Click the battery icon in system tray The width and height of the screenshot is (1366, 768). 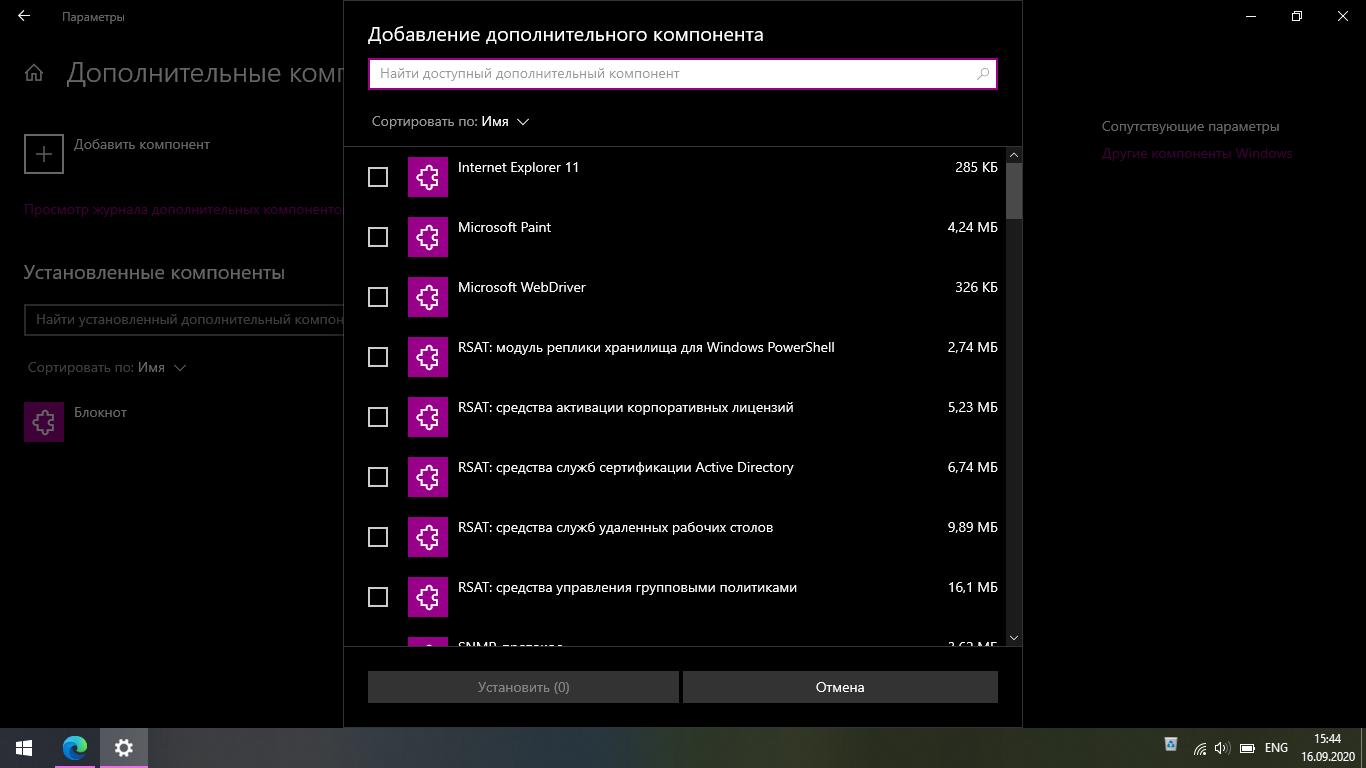click(1247, 748)
